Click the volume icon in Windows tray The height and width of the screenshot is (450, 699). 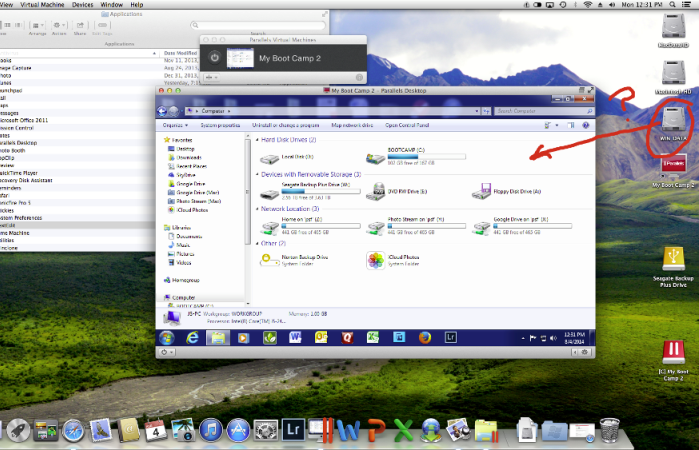coord(553,338)
